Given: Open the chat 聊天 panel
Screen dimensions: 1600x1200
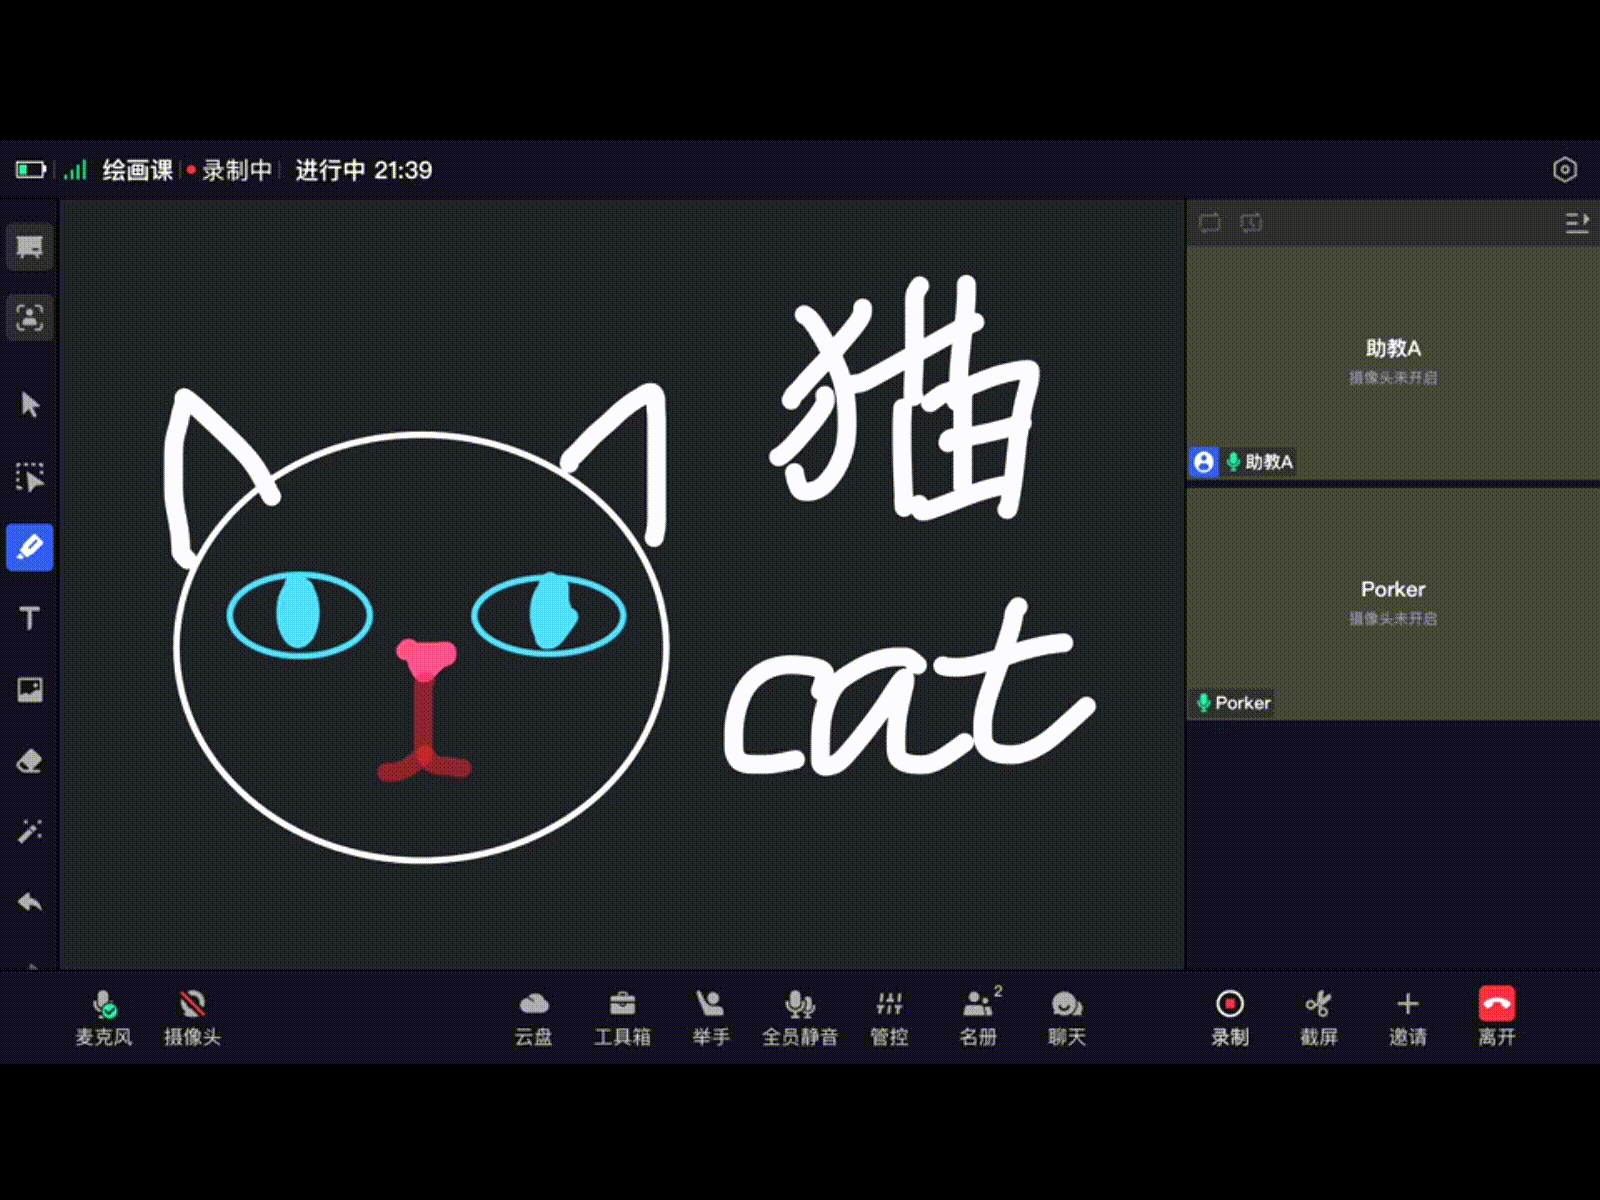Looking at the screenshot, I should pyautogui.click(x=1067, y=1018).
